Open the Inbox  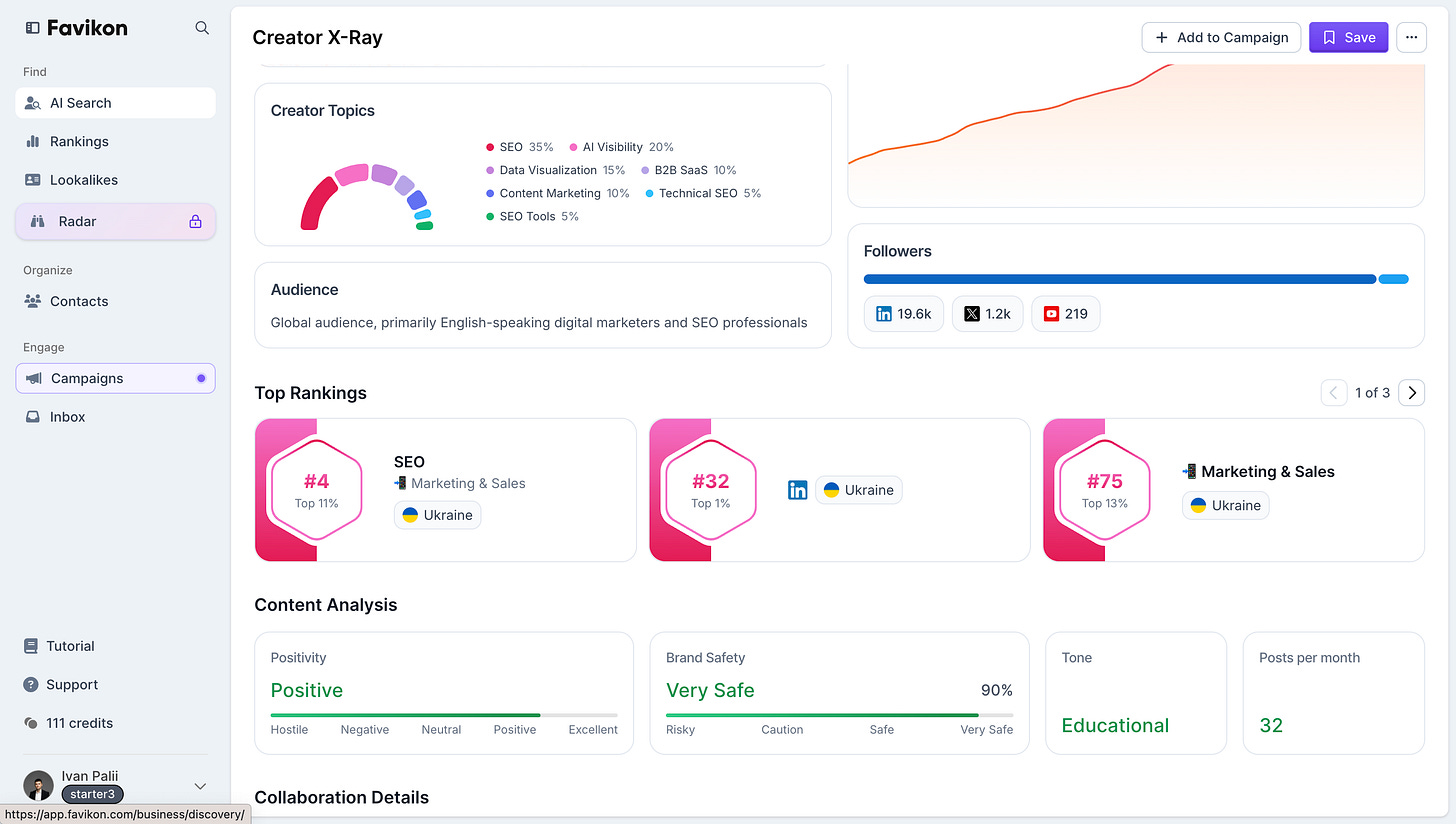(x=115, y=417)
